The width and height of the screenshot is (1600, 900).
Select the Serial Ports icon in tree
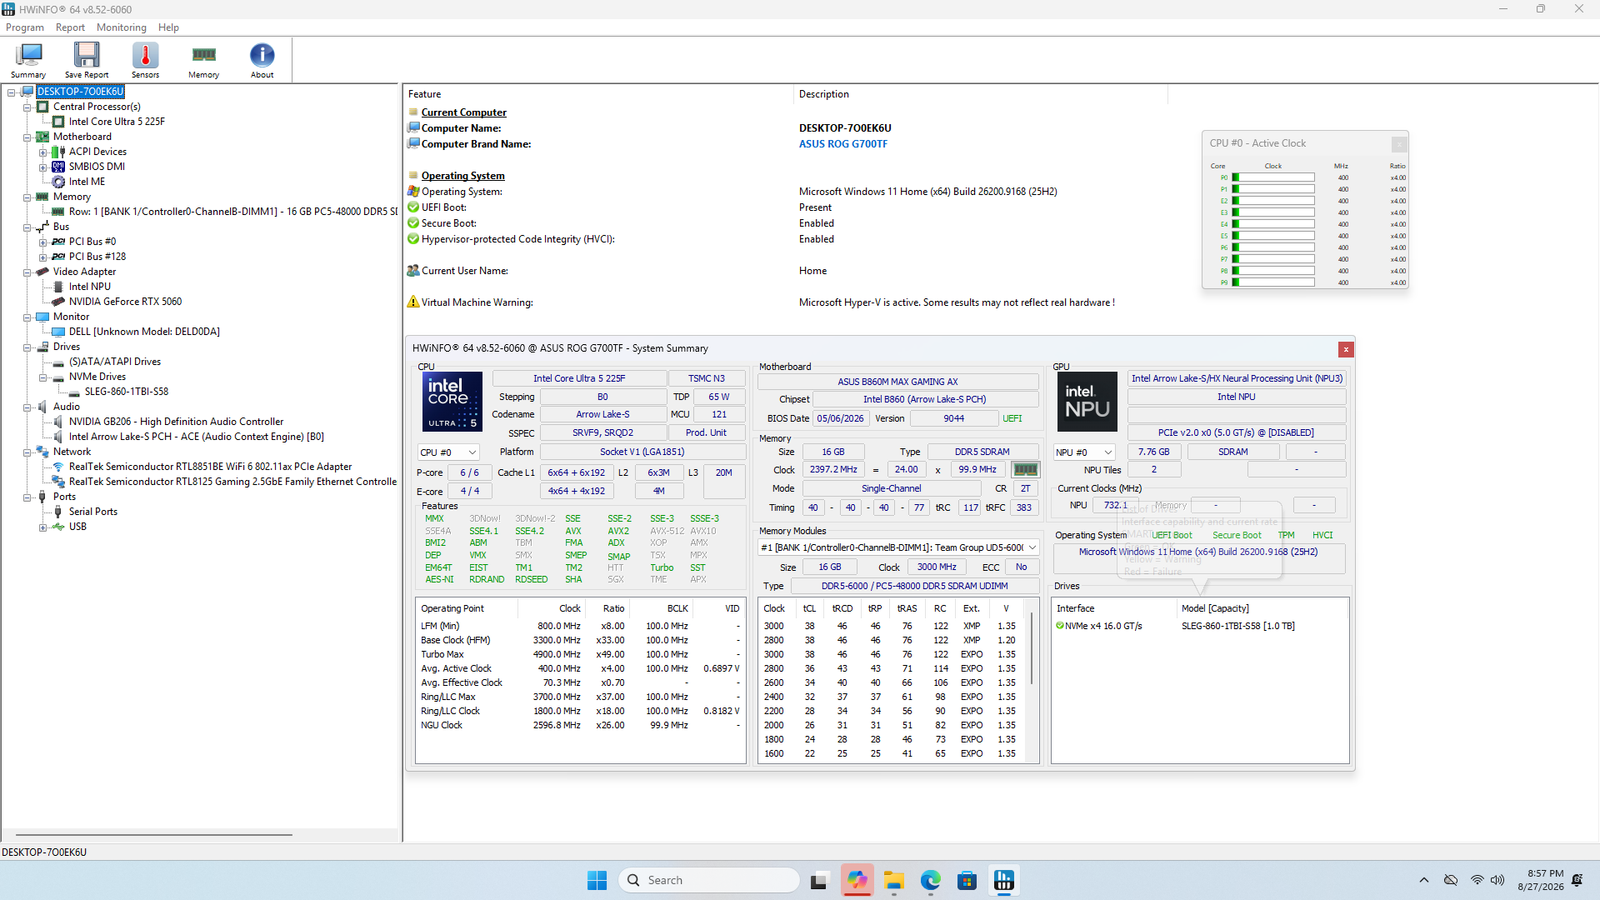[x=58, y=512]
